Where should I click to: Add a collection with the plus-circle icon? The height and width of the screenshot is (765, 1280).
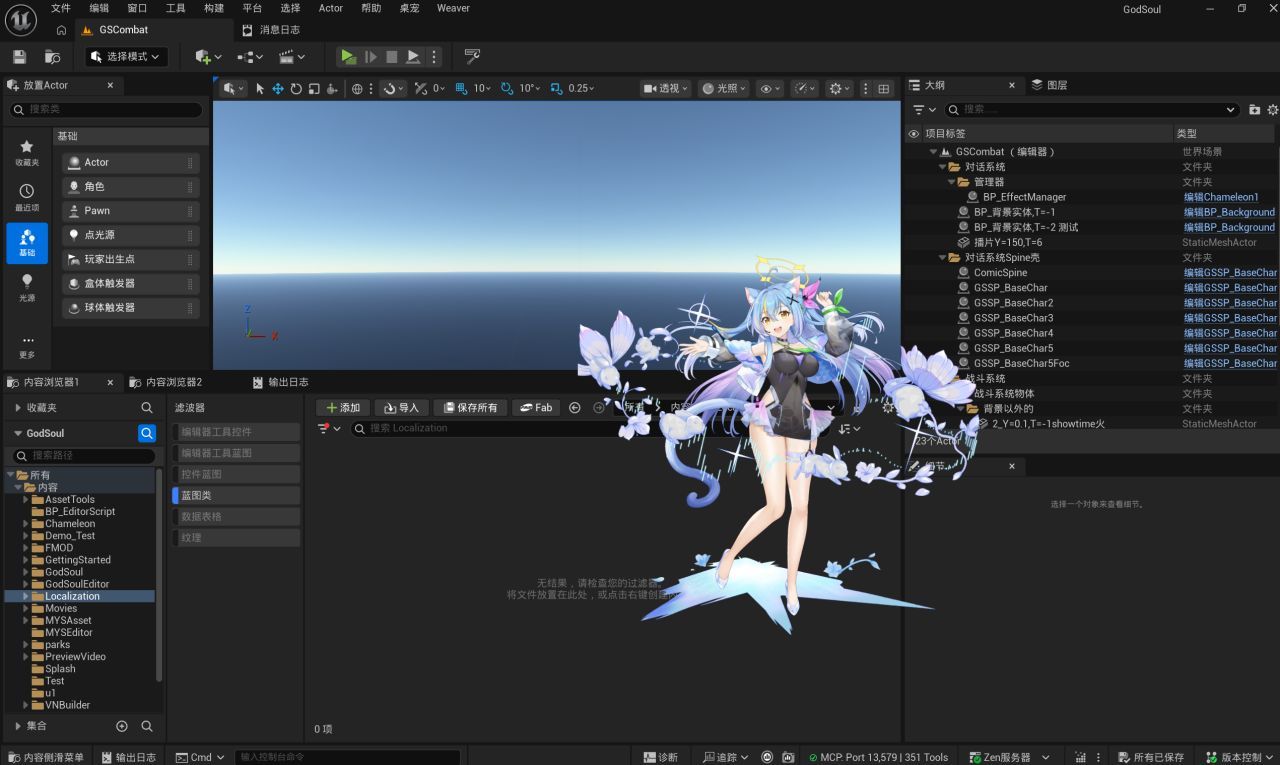click(x=122, y=726)
